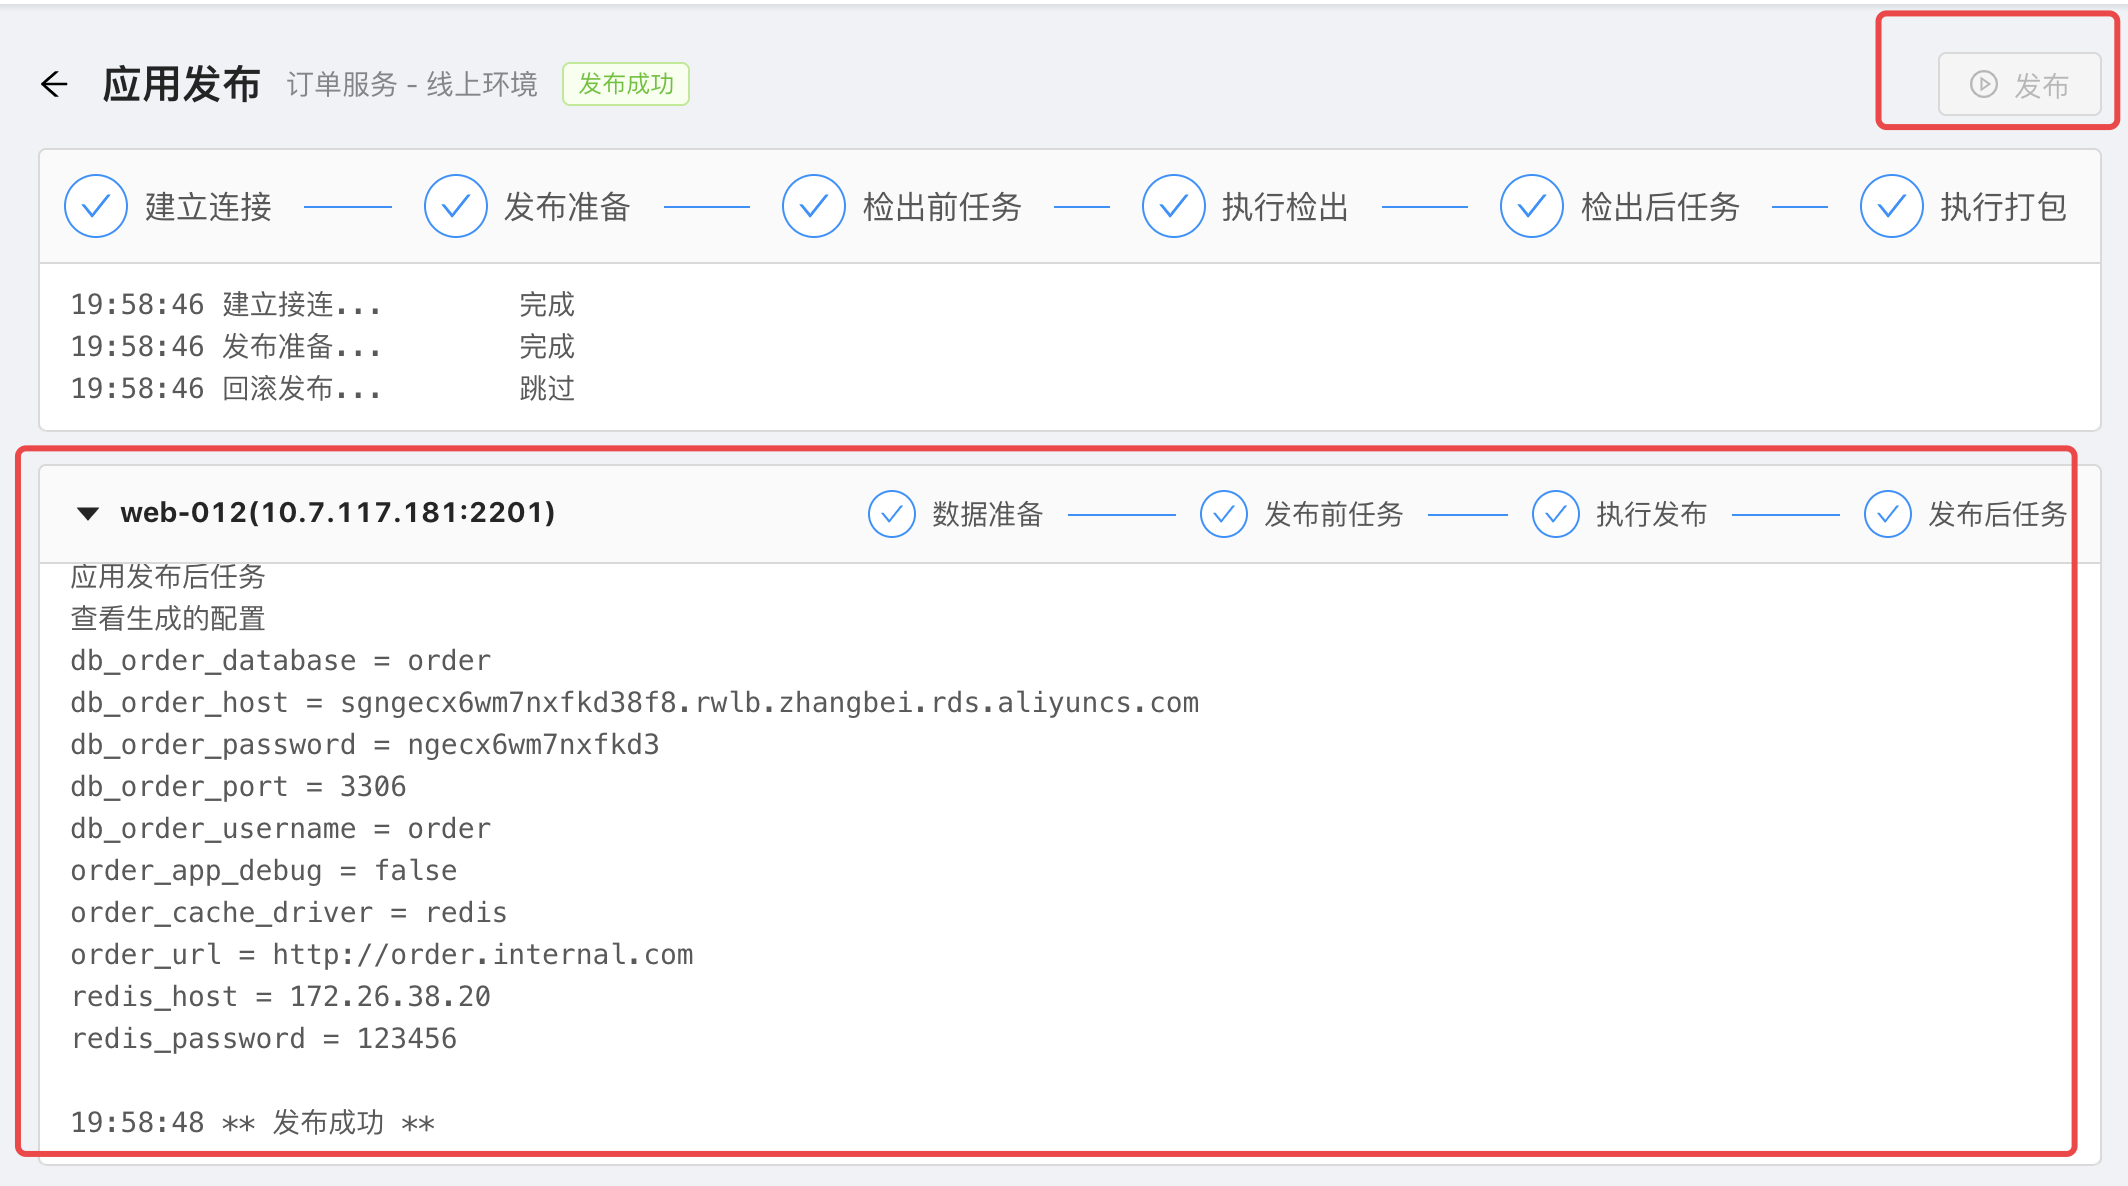Click the order_url log line

click(382, 955)
